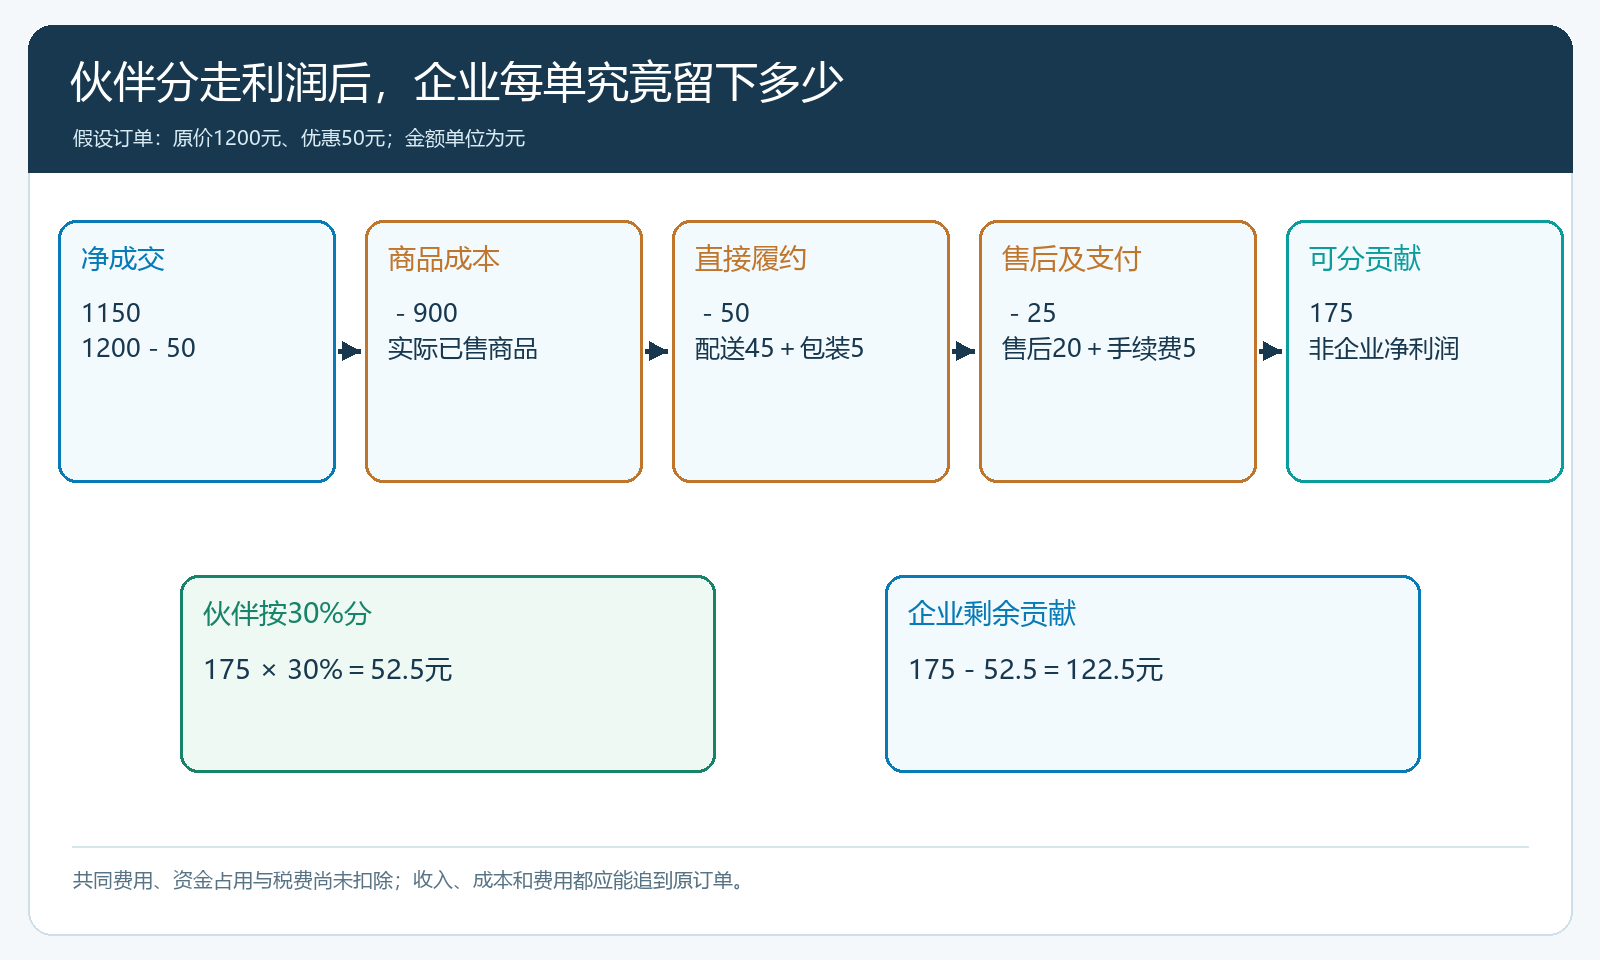This screenshot has width=1600, height=960.
Task: Click the value - 25
Action: pos(1033,313)
